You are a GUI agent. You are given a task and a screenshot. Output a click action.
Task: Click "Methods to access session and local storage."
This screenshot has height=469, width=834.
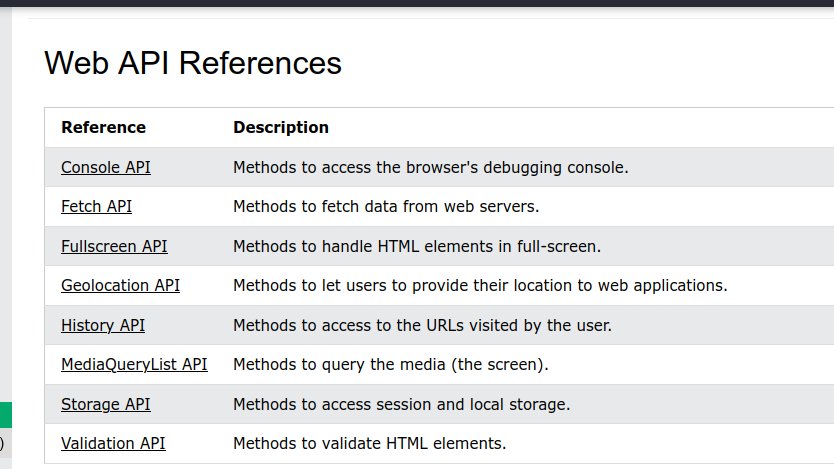402,405
